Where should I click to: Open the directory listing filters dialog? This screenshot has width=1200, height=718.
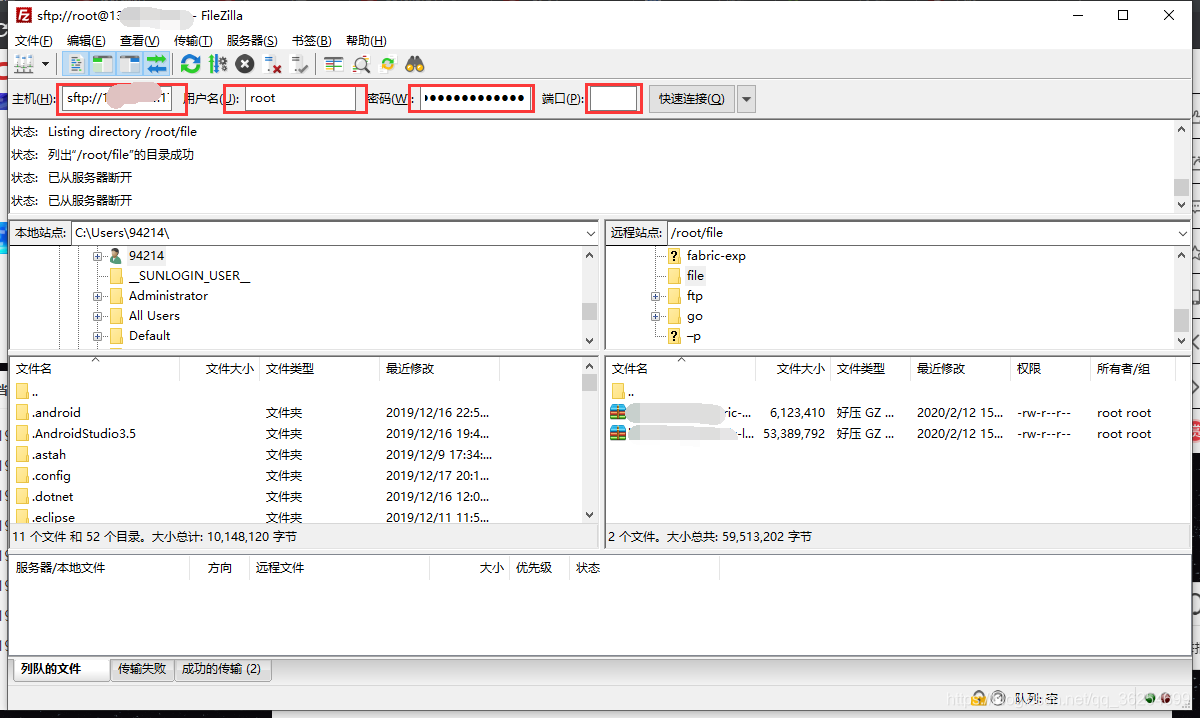coord(333,64)
